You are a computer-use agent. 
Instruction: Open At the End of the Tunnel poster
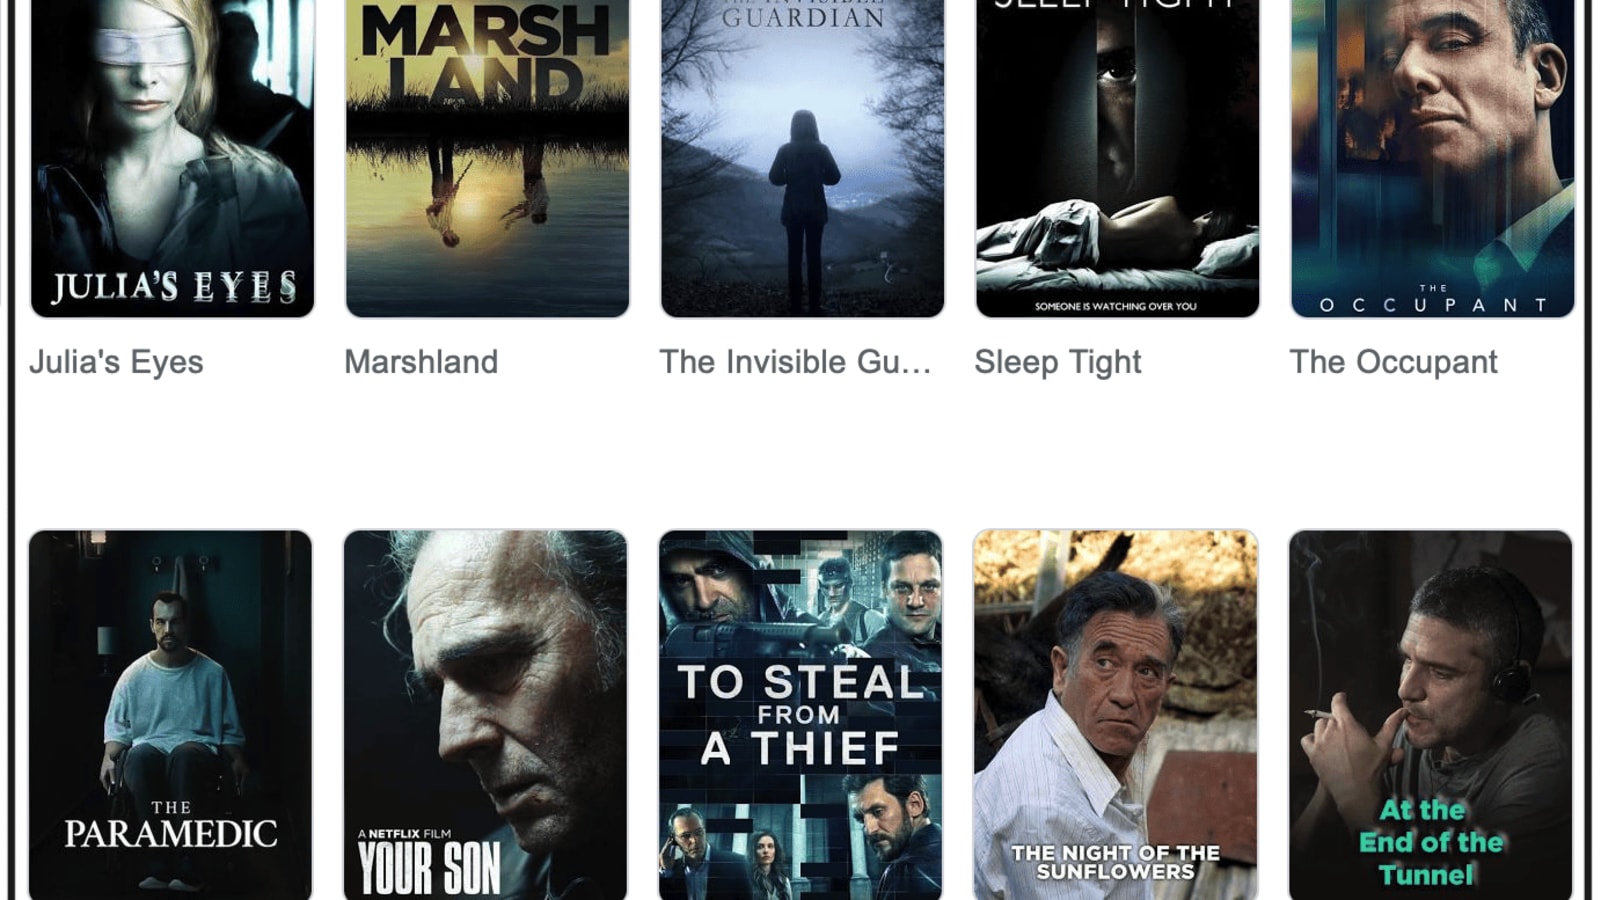(1430, 715)
